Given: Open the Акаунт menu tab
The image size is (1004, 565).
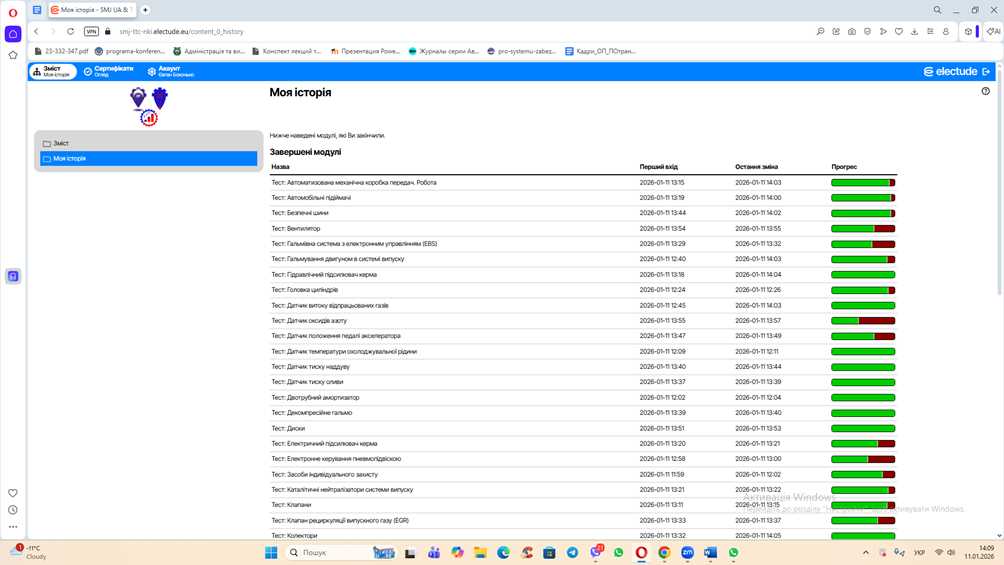Looking at the screenshot, I should click(x=170, y=71).
